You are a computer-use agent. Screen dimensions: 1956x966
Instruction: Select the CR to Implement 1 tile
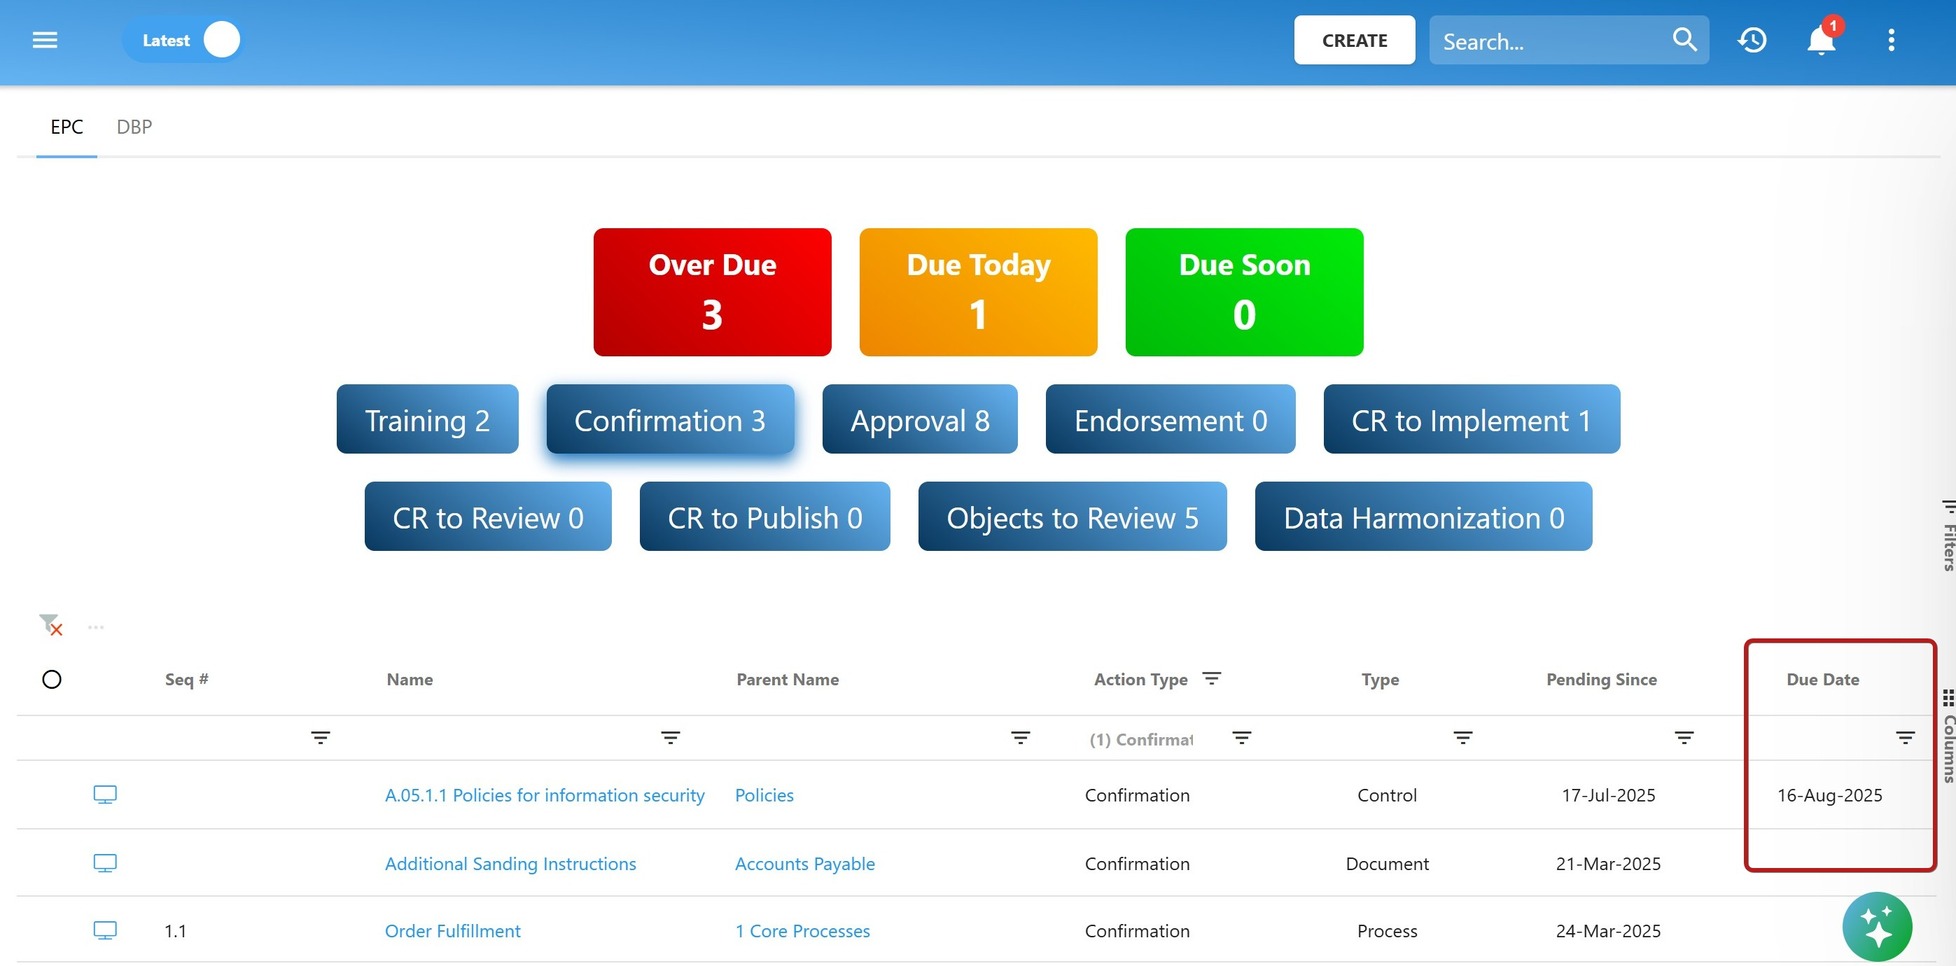[1471, 419]
